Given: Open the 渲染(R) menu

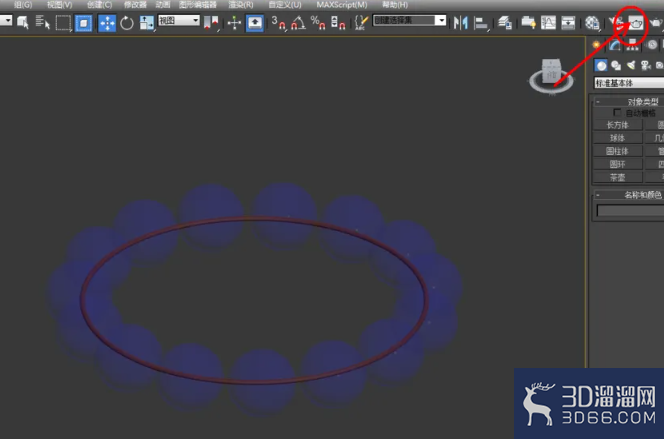Looking at the screenshot, I should point(241,5).
